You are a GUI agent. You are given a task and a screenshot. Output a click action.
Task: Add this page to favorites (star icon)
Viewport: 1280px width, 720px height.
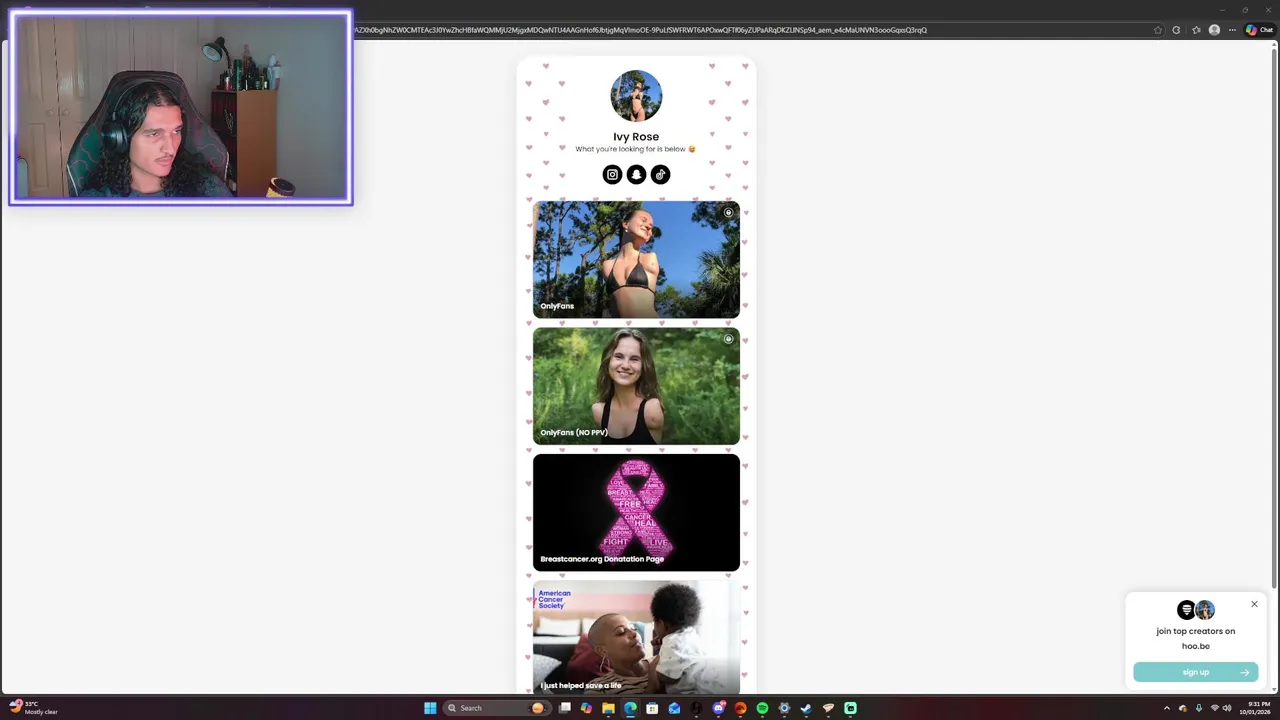point(1158,30)
